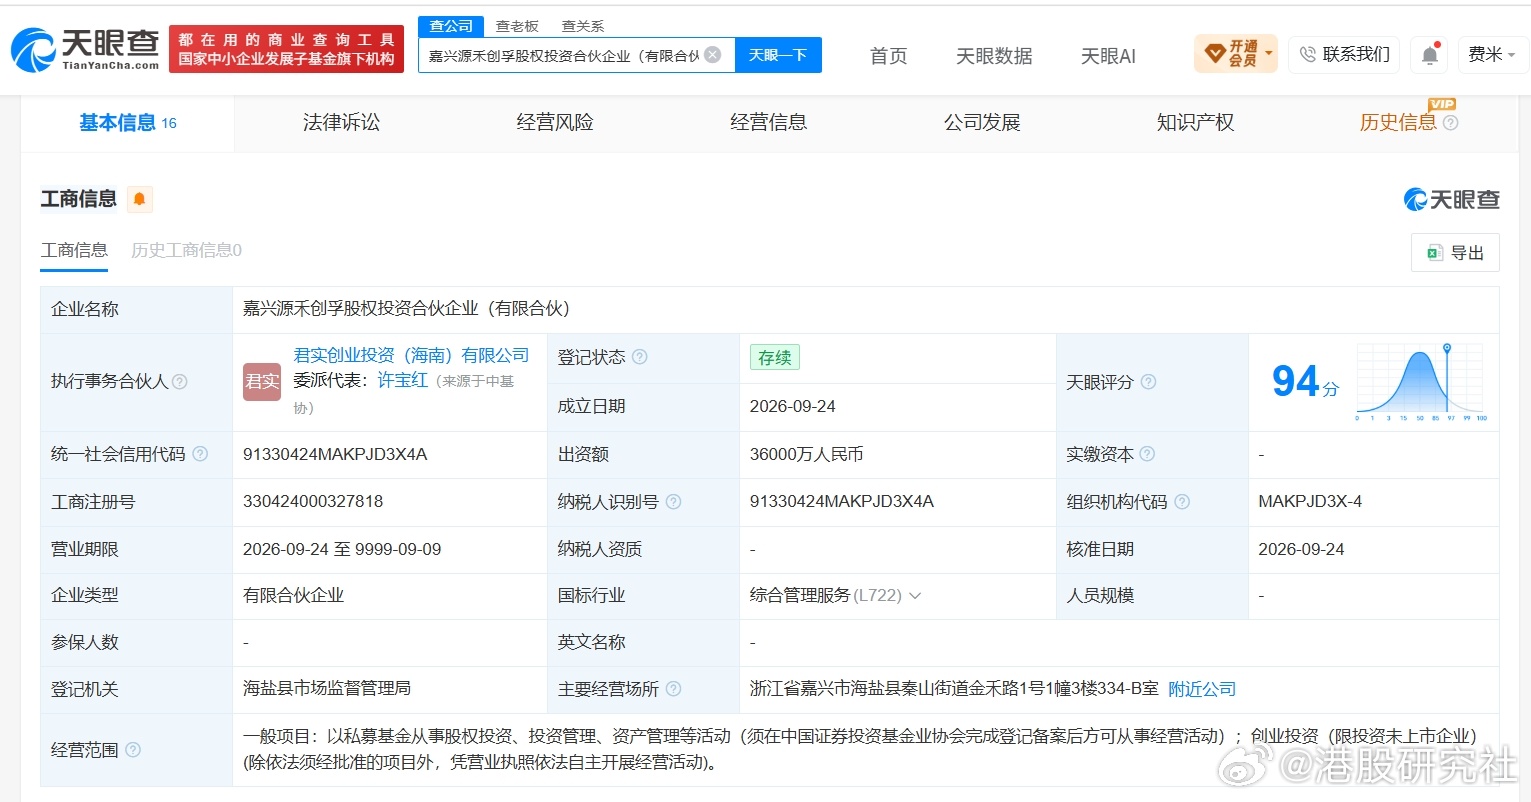Click the help icon beside 历史信息 tab
This screenshot has width=1531, height=802.
tap(1451, 123)
